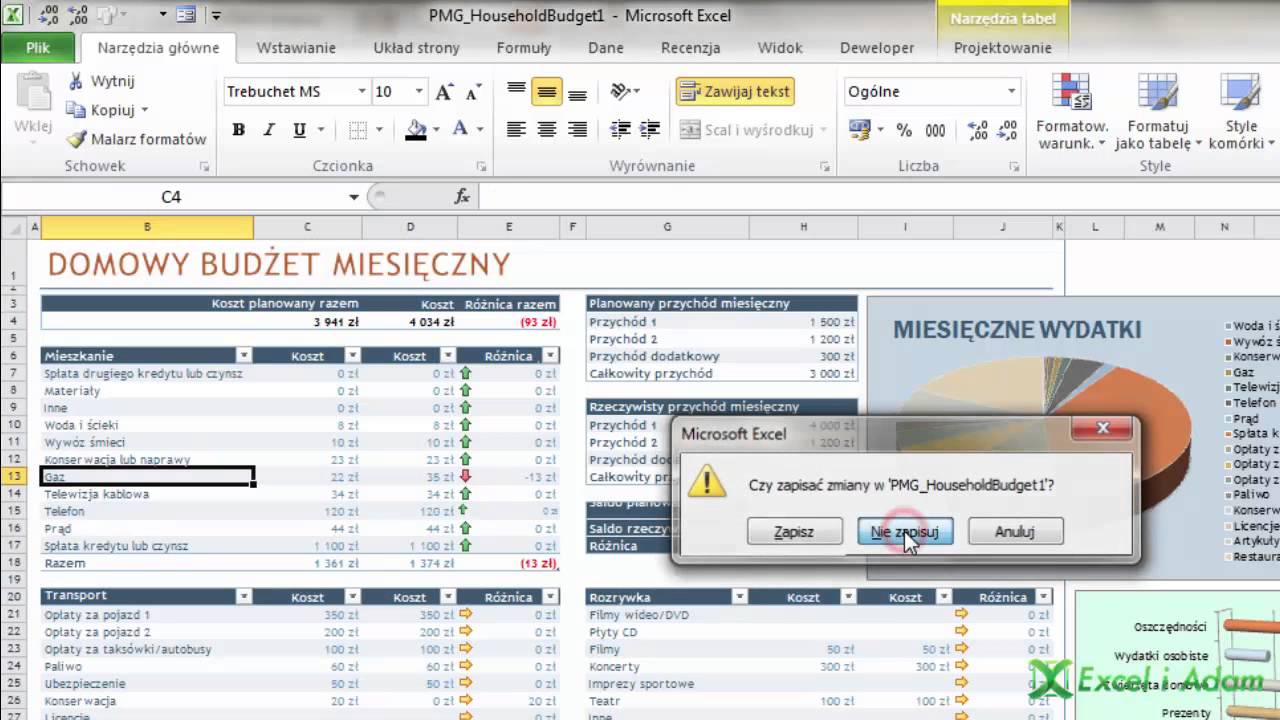Click the Name Box showing C4
This screenshot has width=1280, height=720.
pyautogui.click(x=171, y=197)
